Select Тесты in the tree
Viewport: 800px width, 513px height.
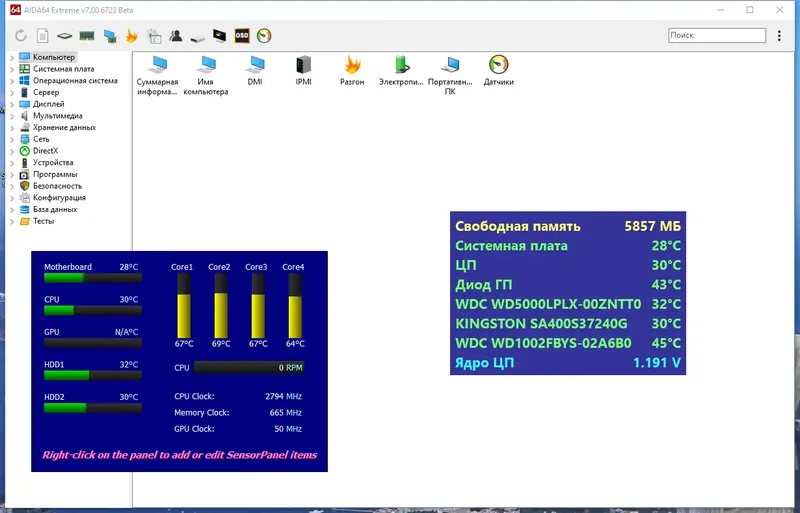(x=43, y=222)
